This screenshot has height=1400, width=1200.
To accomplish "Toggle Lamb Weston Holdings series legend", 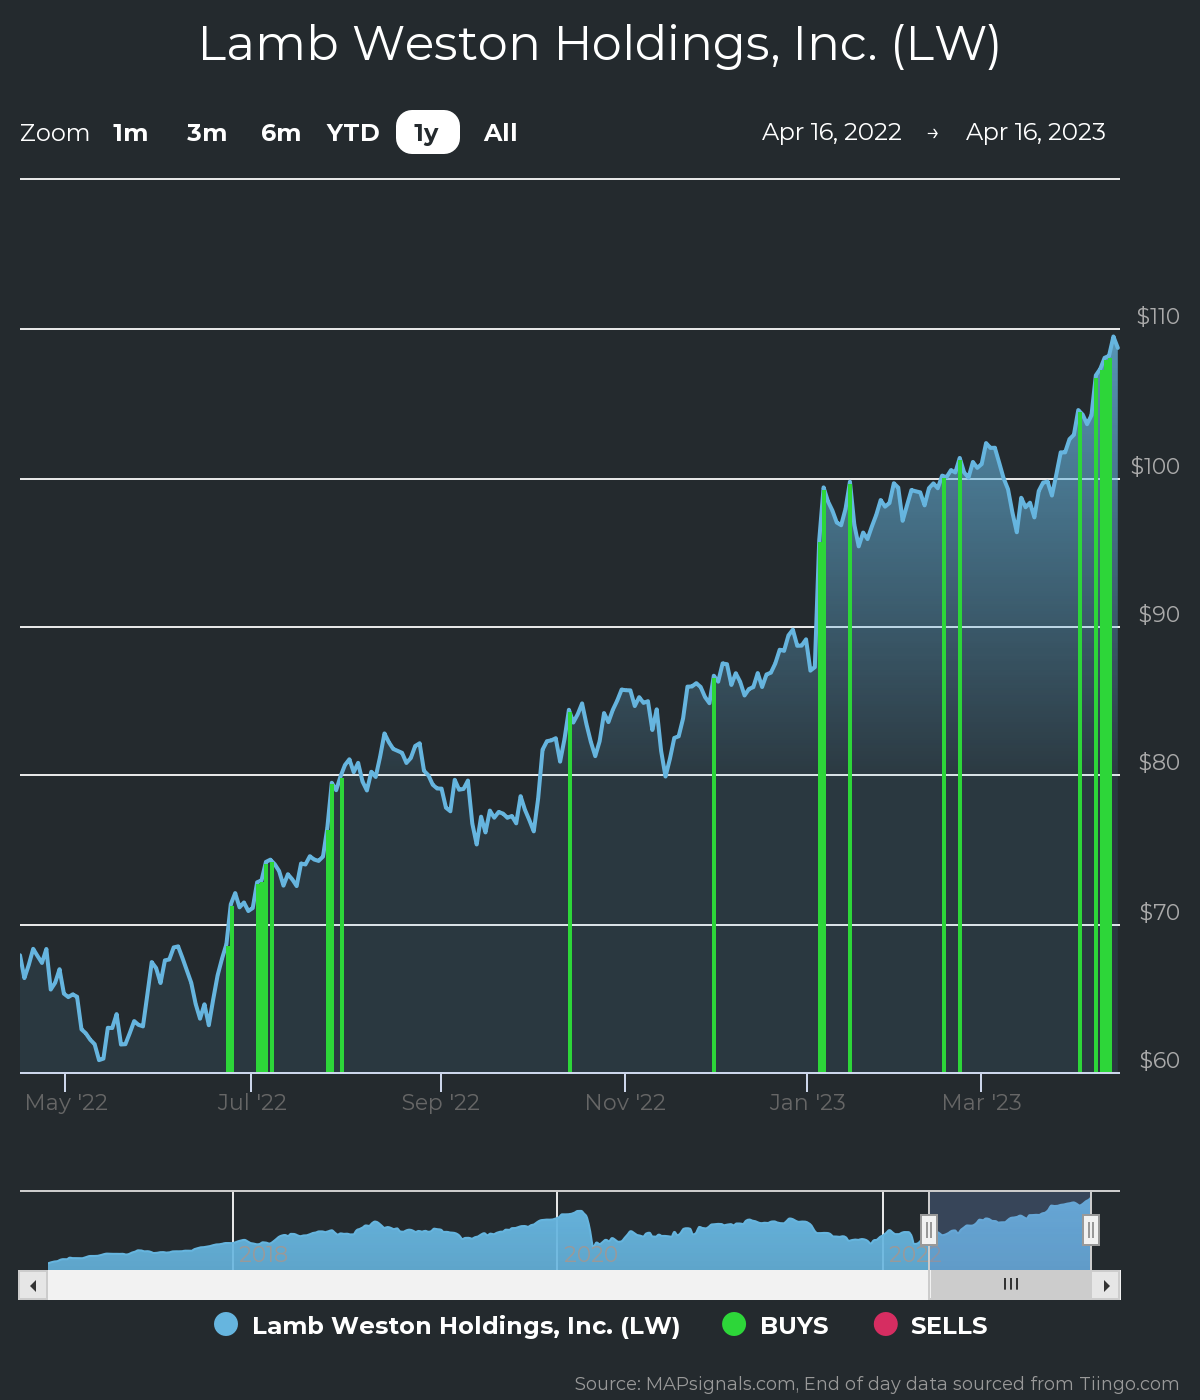I will [x=447, y=1325].
